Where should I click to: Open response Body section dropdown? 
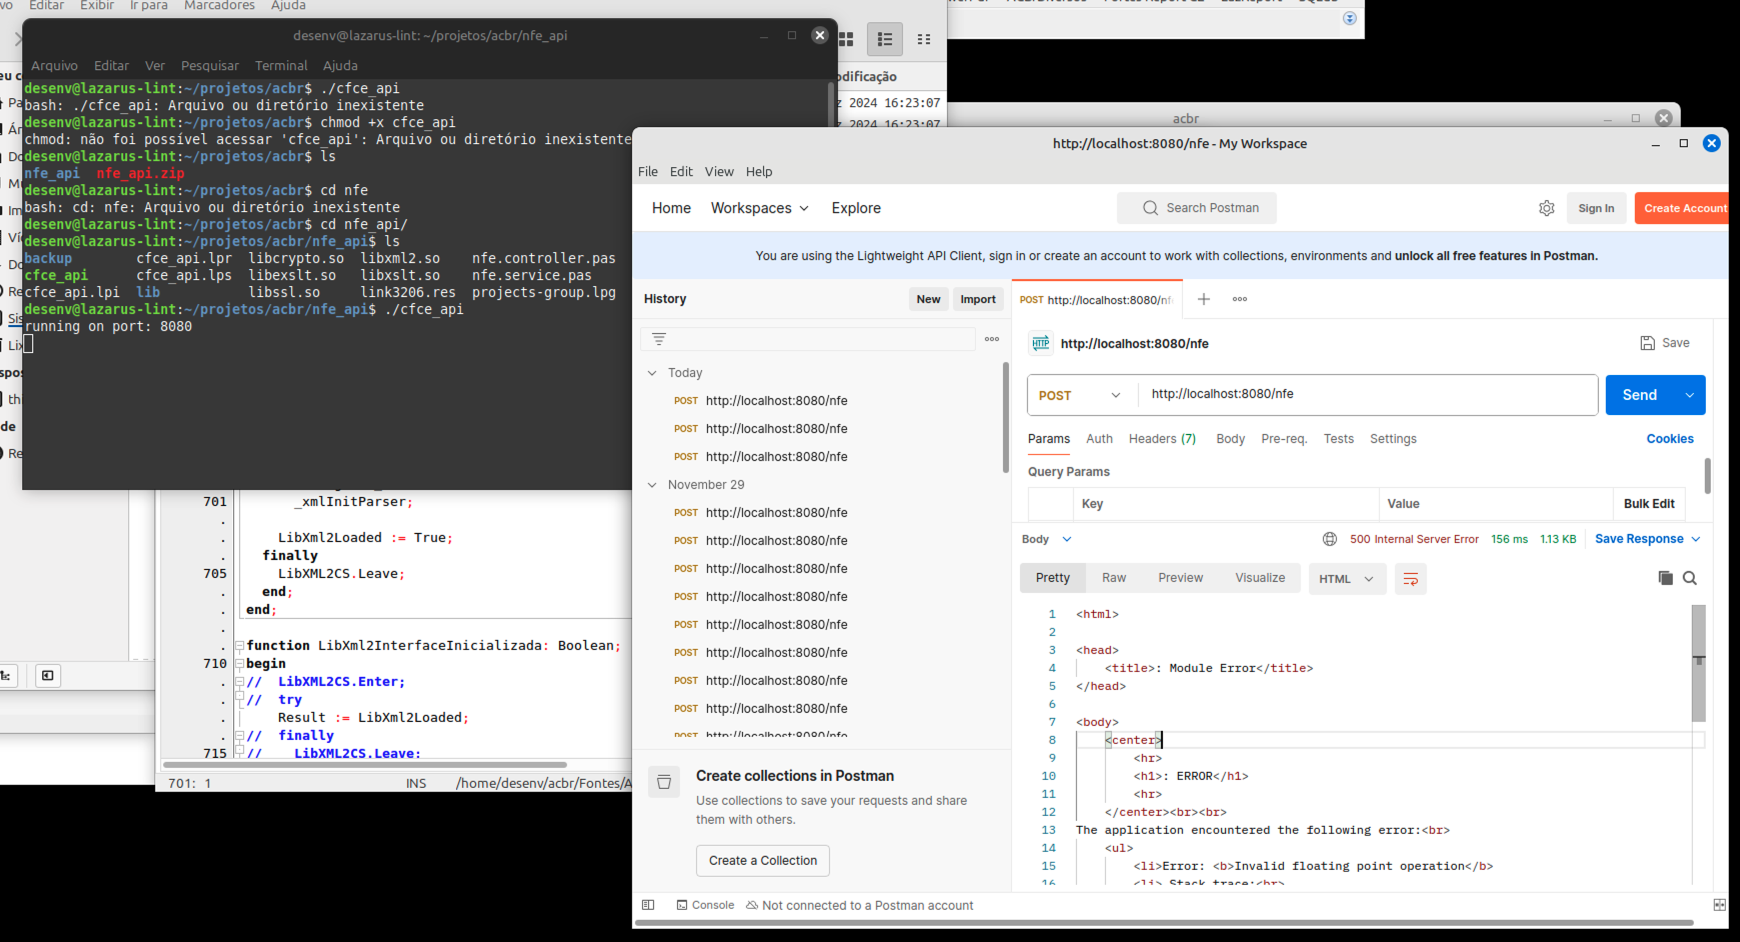(1047, 539)
